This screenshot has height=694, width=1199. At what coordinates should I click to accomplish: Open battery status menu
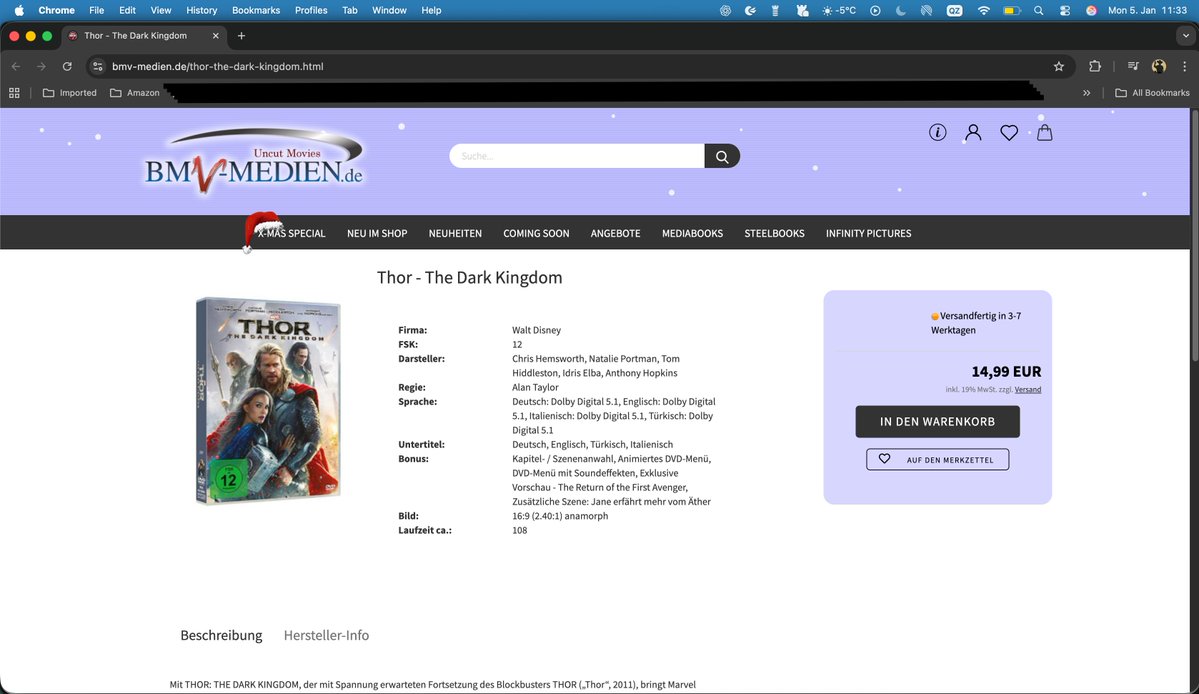click(1011, 11)
